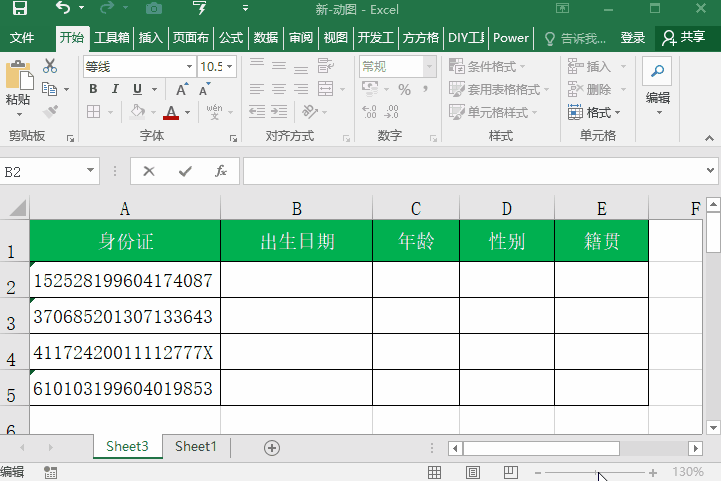This screenshot has height=481, width=721.
Task: Apply the fill color bucket
Action: coord(137,112)
